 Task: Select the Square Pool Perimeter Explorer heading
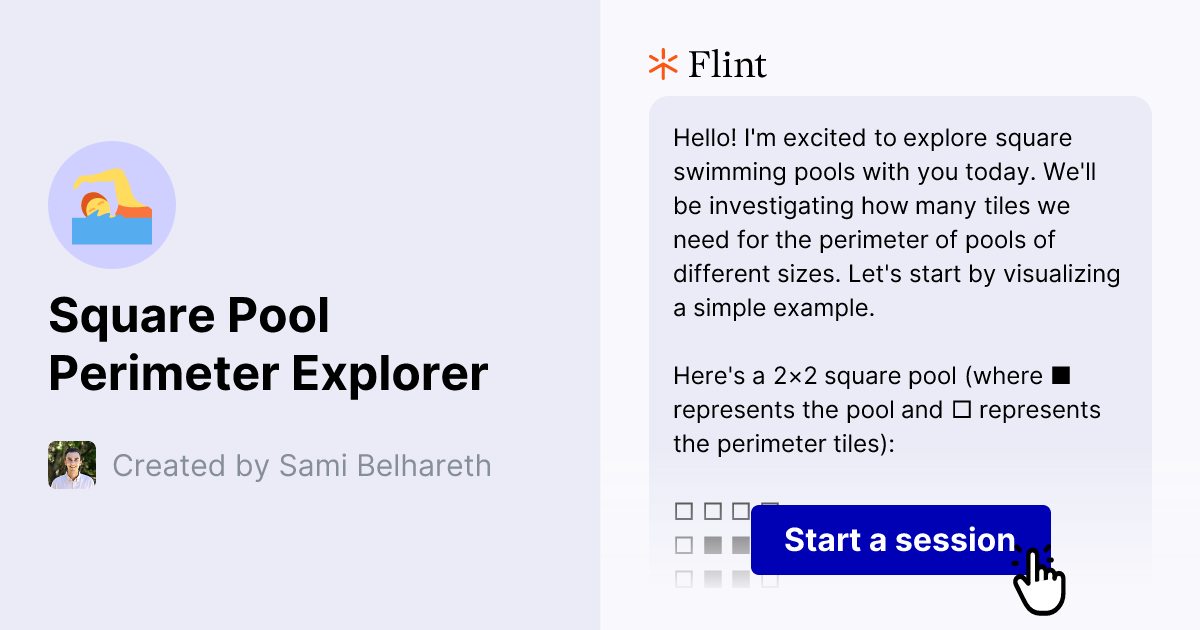coord(268,344)
